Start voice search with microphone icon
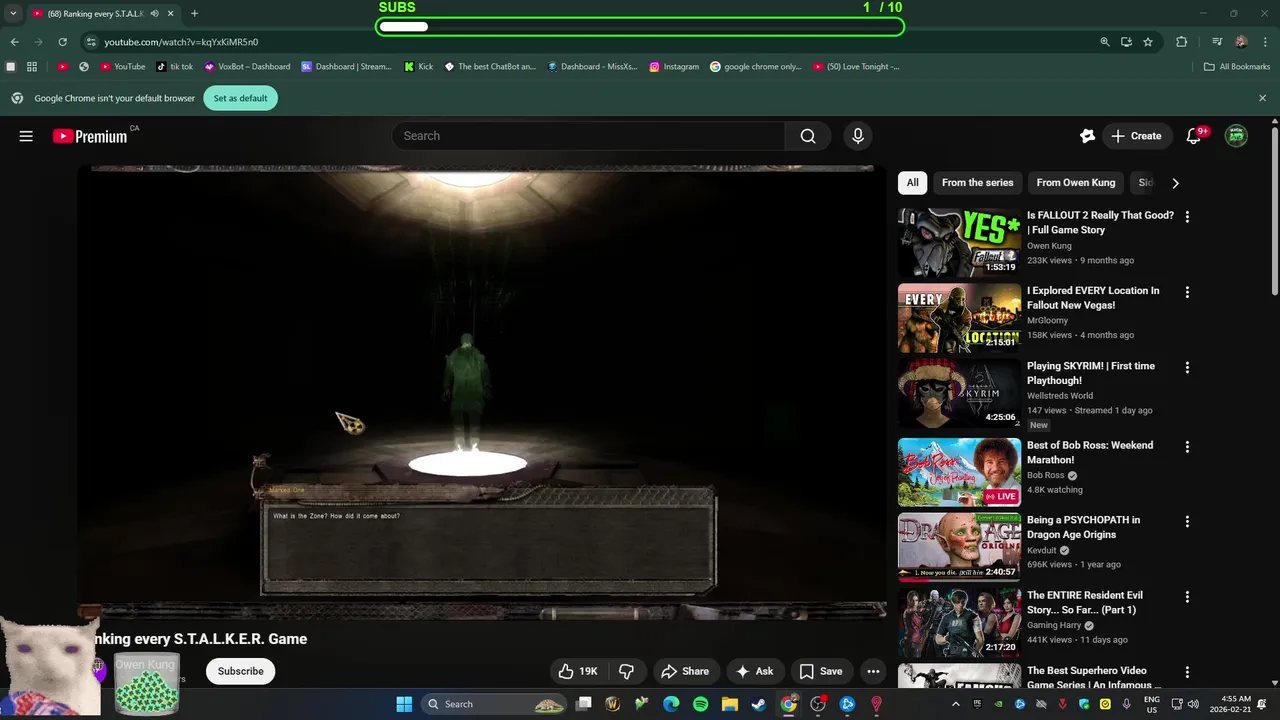The height and width of the screenshot is (720, 1280). coord(857,136)
